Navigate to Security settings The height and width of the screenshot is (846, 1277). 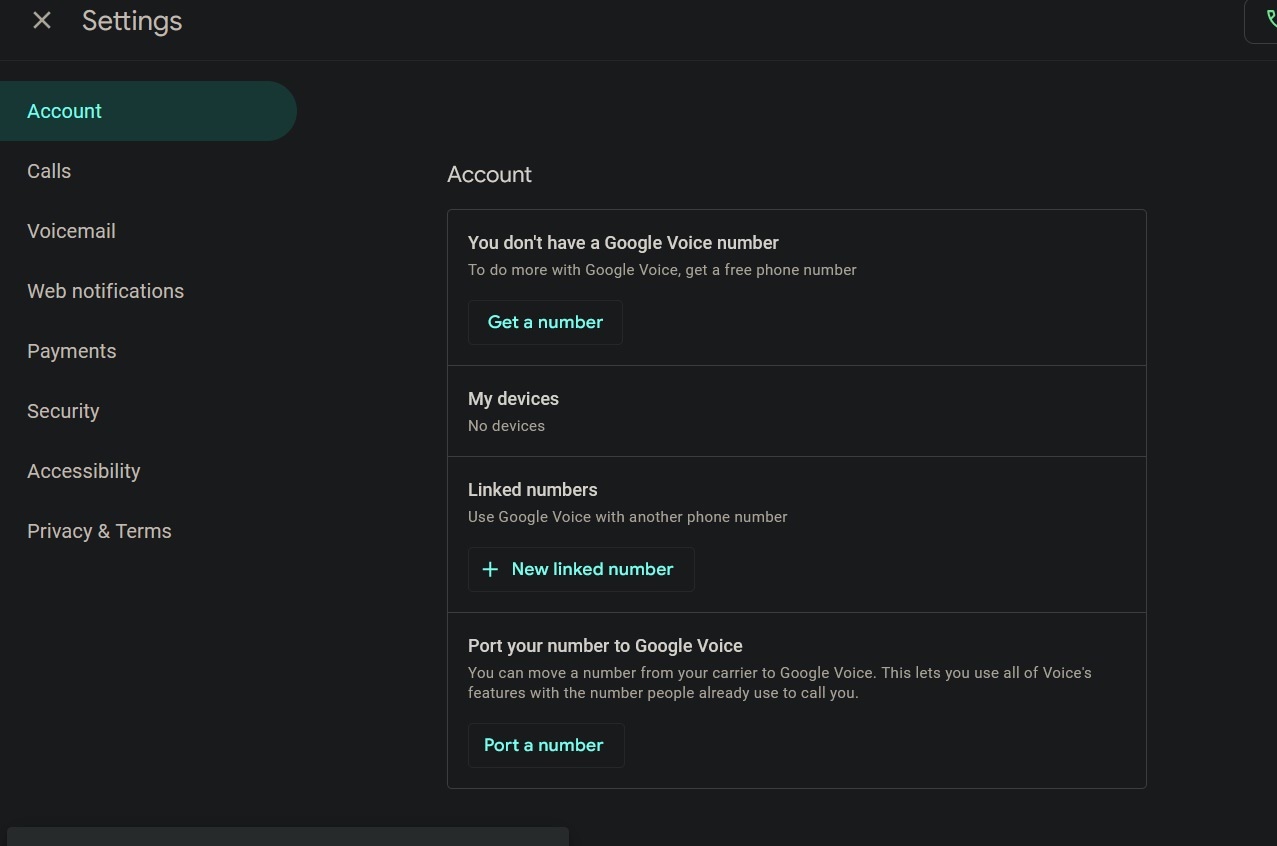tap(63, 411)
